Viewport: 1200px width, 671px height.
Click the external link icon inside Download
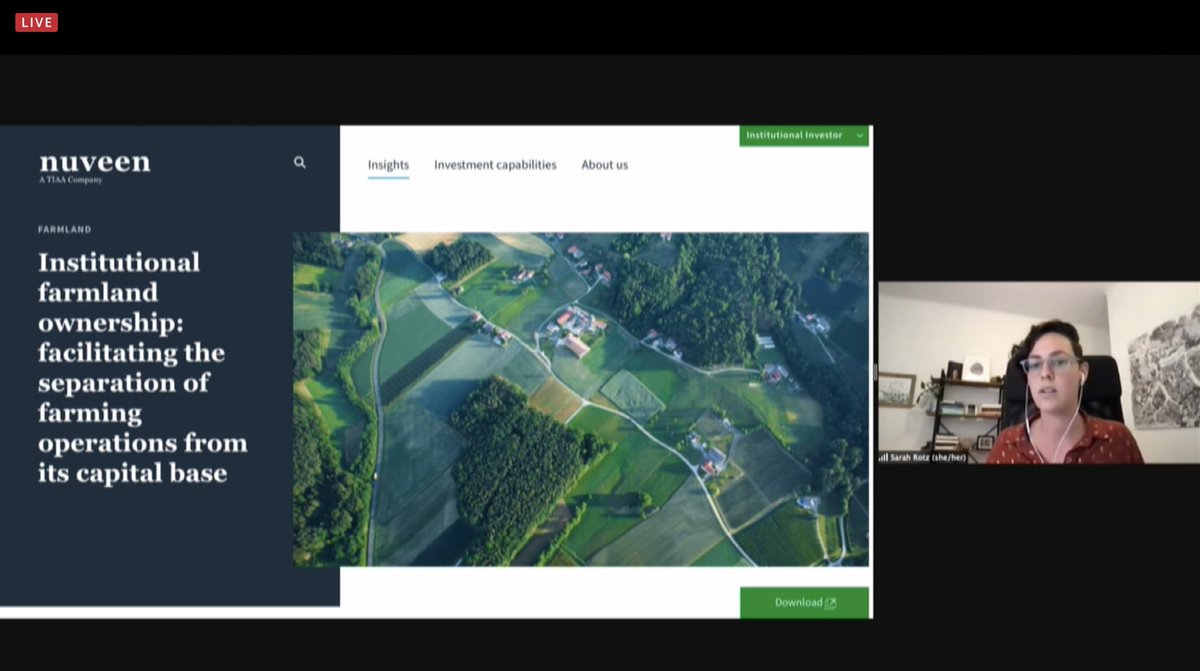click(831, 602)
